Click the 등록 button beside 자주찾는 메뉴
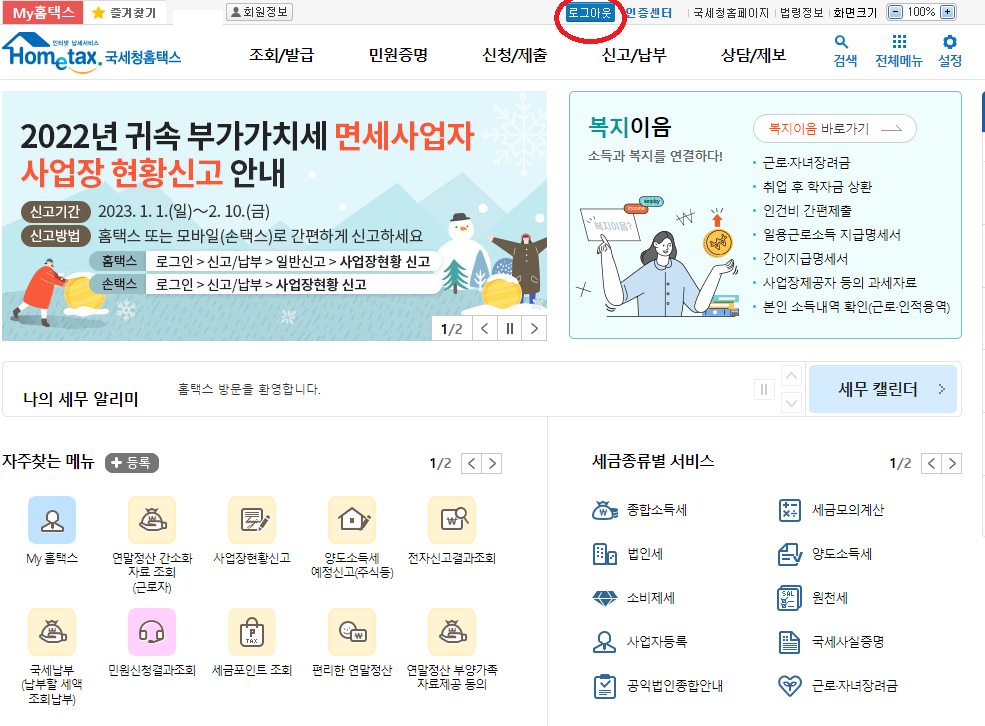 [x=131, y=463]
